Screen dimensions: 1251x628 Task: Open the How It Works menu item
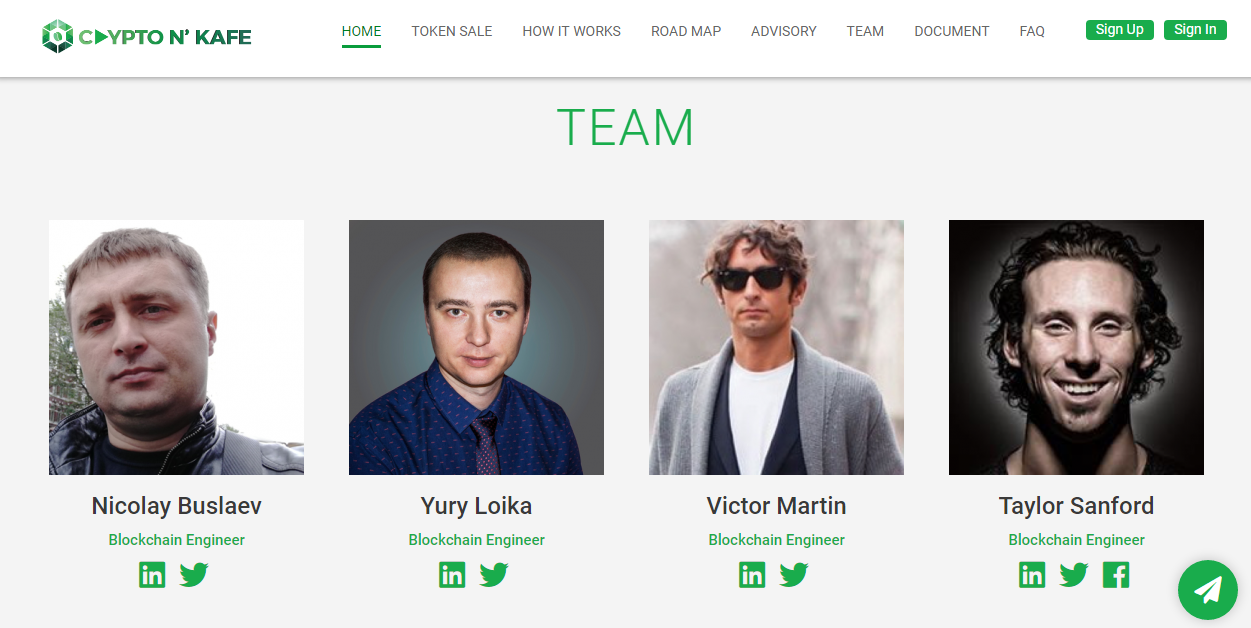[x=571, y=31]
